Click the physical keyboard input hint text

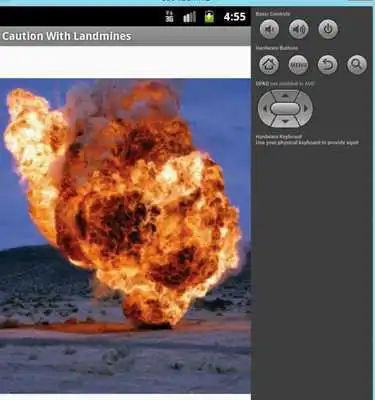coord(307,143)
